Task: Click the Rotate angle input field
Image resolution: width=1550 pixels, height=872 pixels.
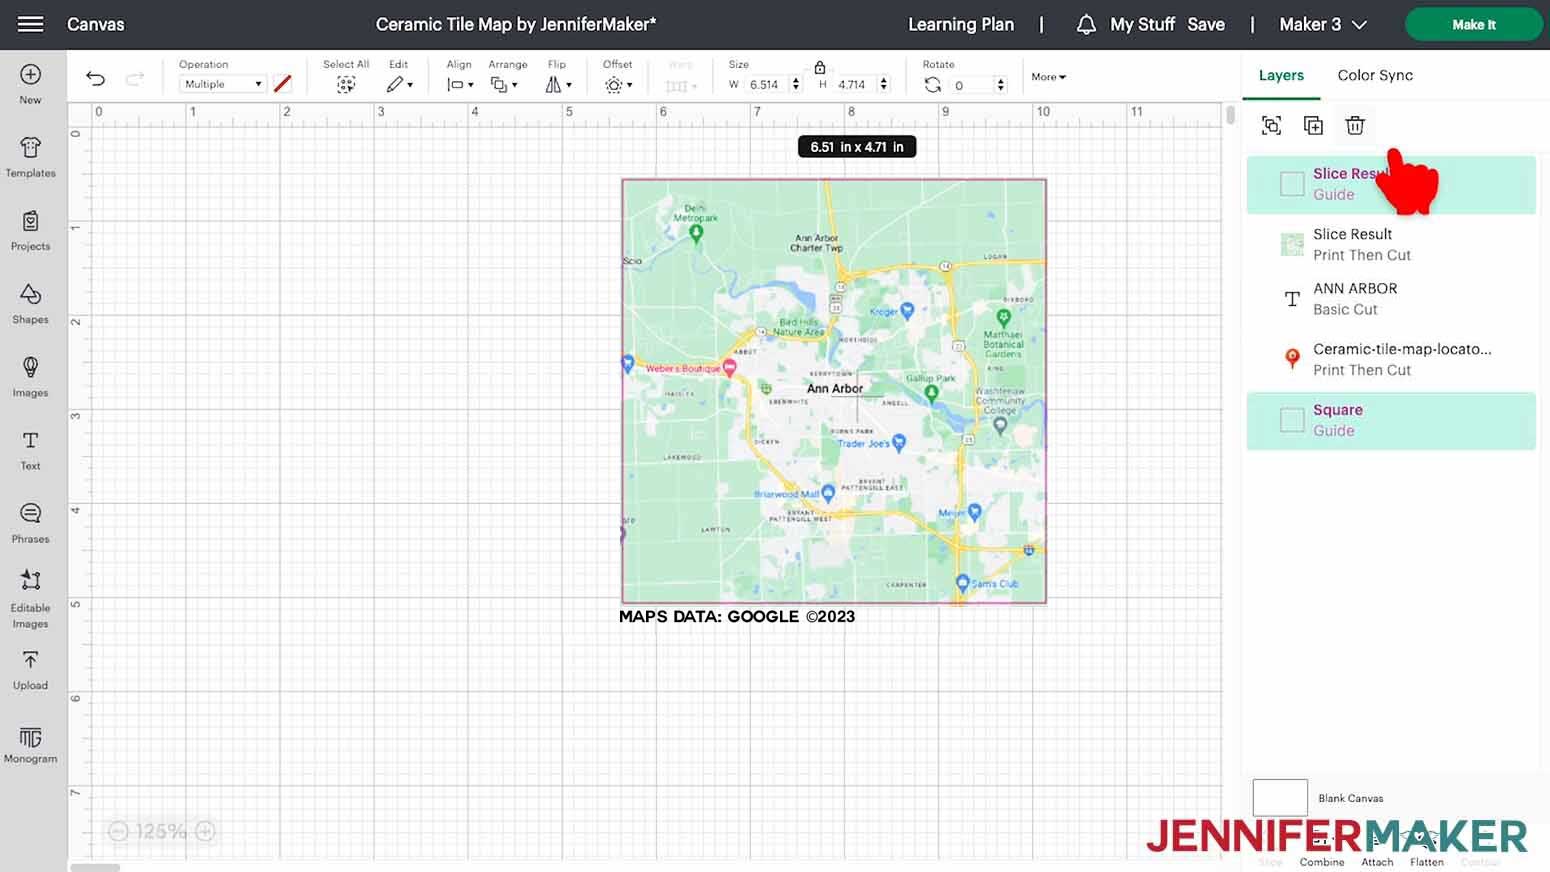Action: [x=973, y=85]
